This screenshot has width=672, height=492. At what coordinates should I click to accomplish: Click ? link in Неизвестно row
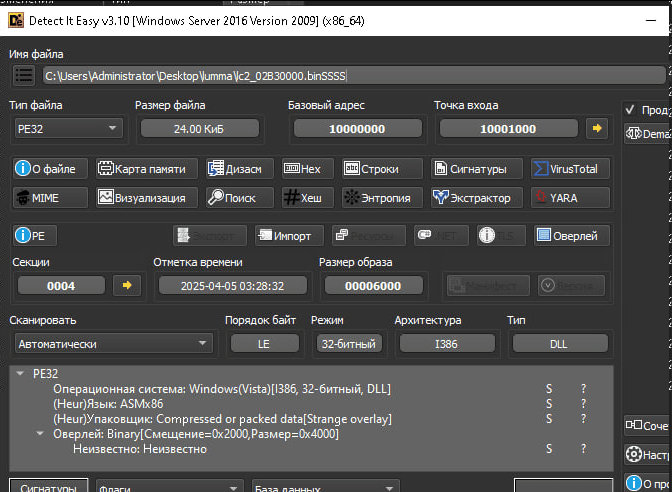(x=583, y=449)
